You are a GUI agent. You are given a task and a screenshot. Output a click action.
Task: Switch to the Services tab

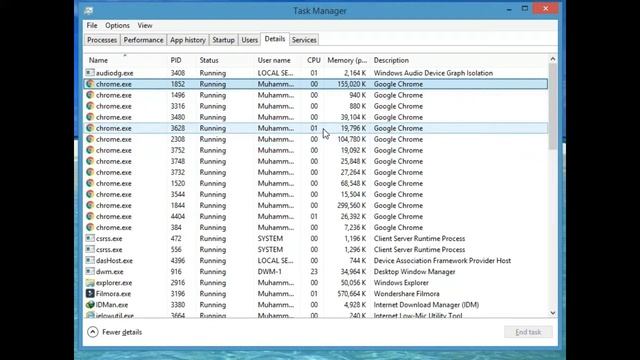[x=304, y=40]
